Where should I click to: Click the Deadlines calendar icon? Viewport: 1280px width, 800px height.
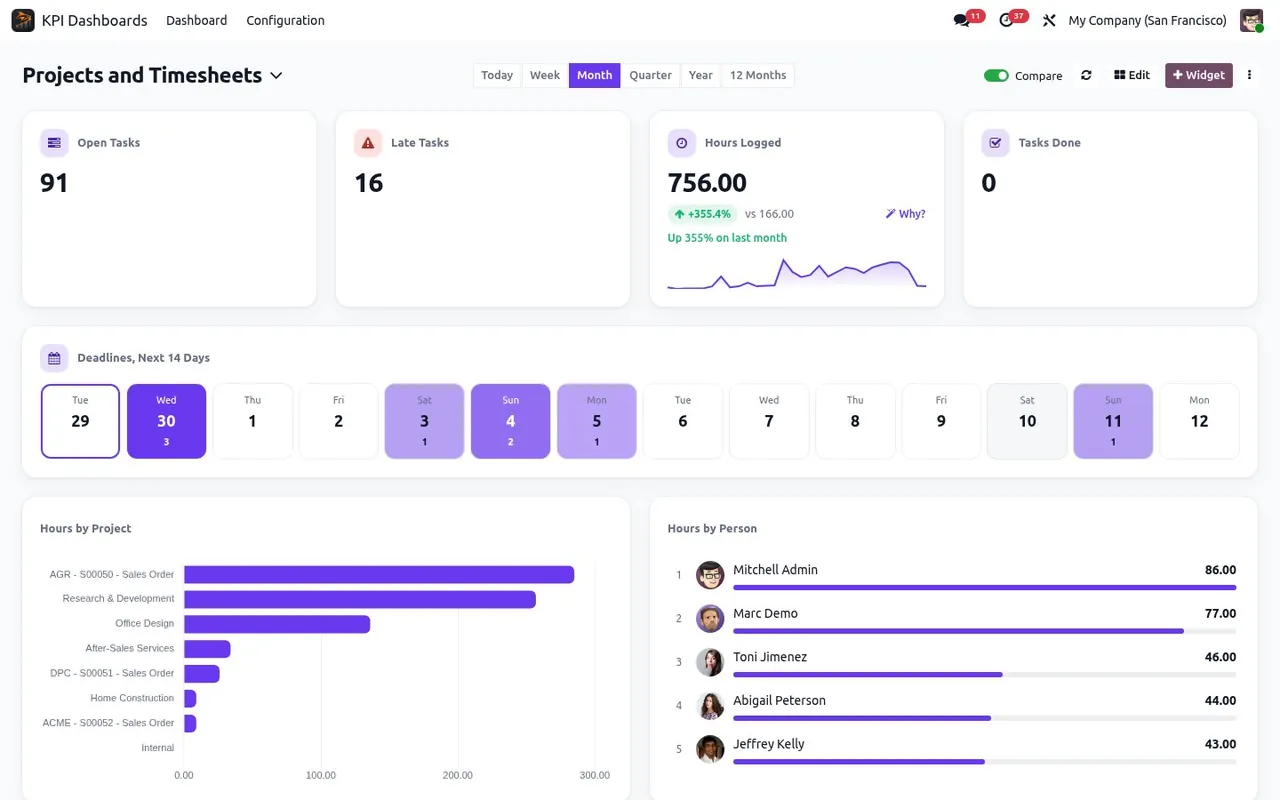[54, 358]
